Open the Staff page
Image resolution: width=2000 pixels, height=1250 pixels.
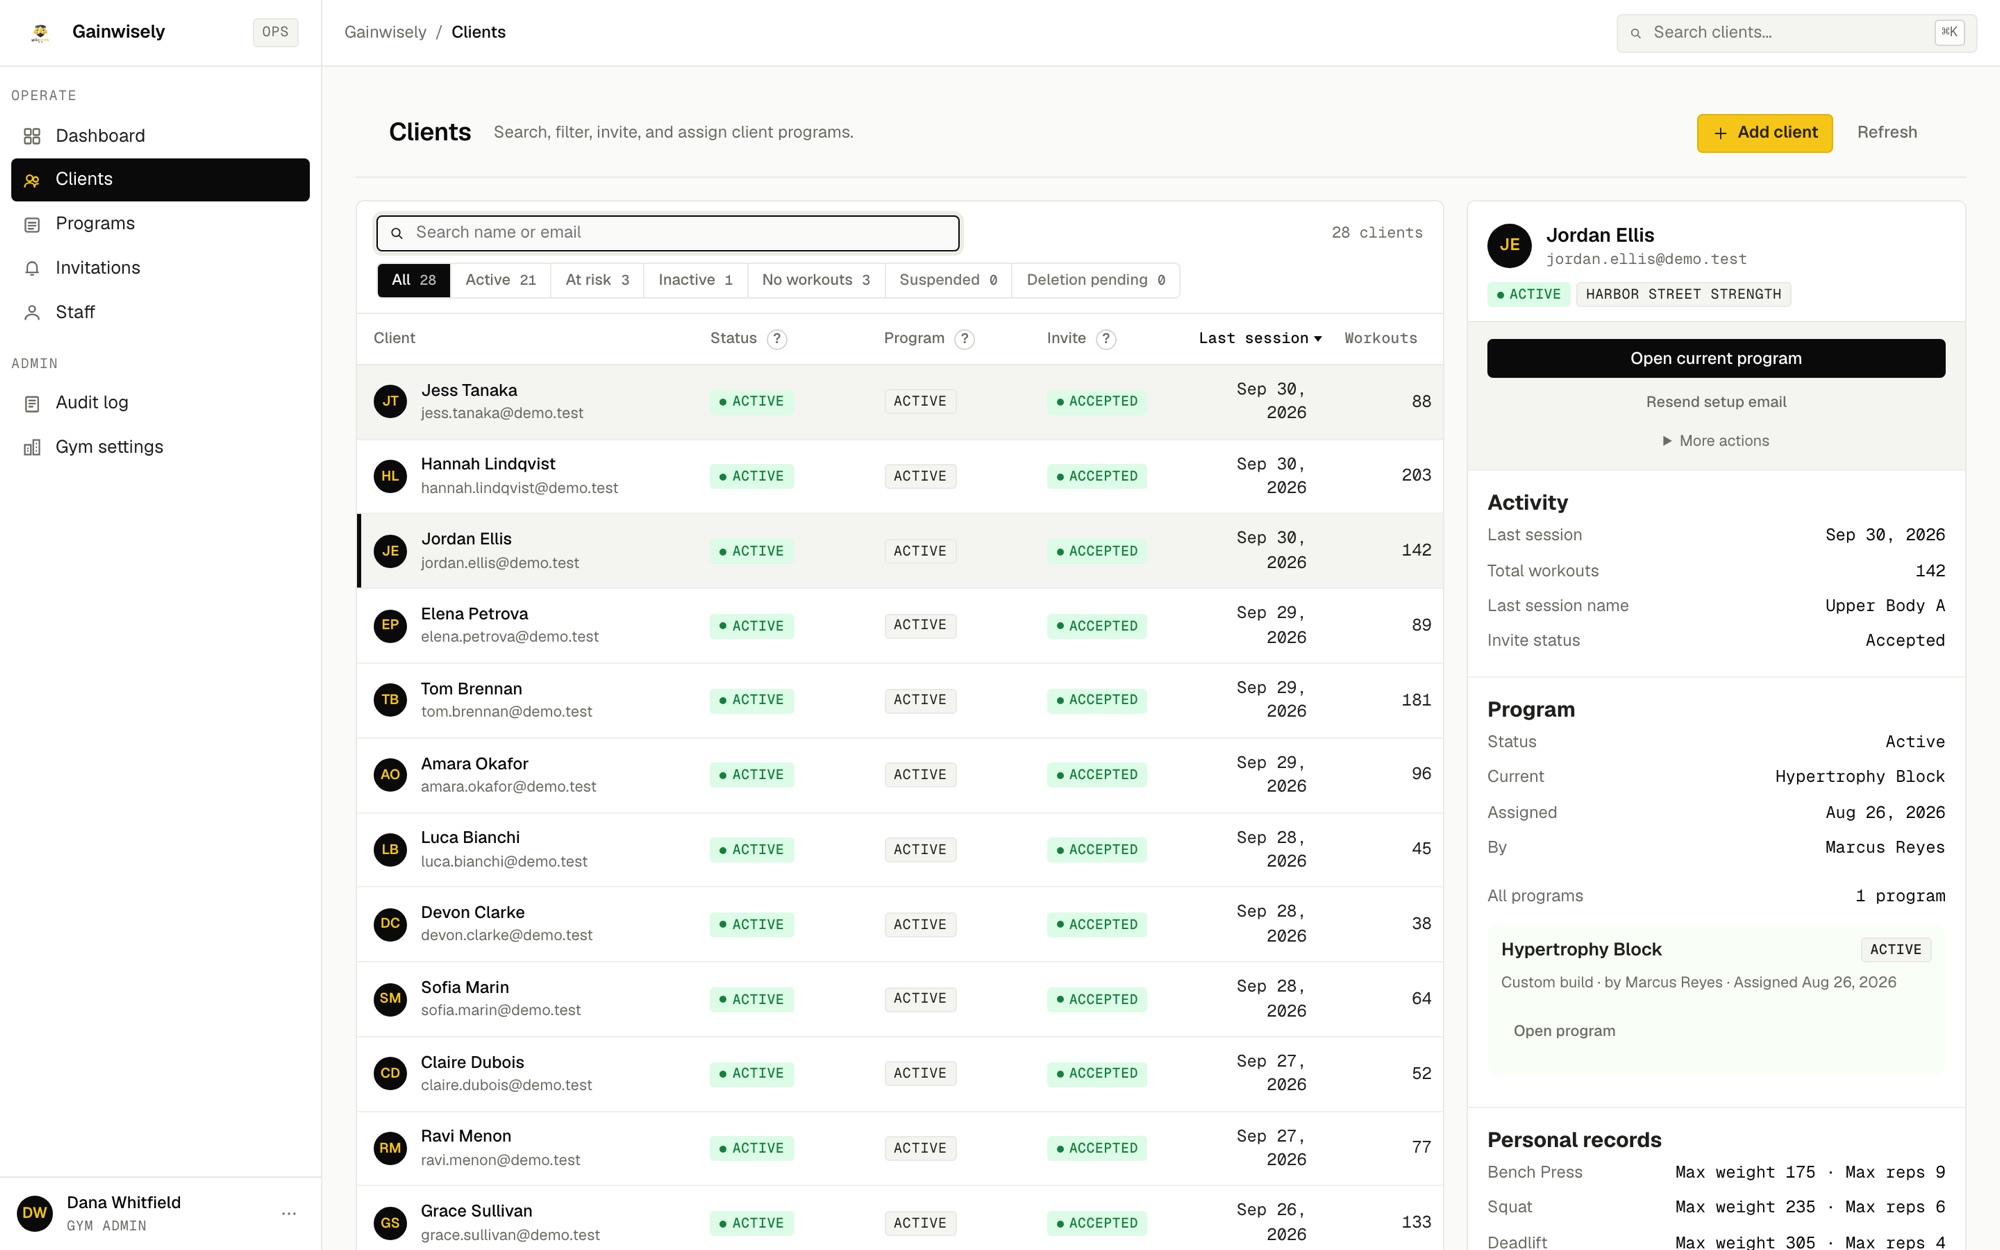coord(160,312)
